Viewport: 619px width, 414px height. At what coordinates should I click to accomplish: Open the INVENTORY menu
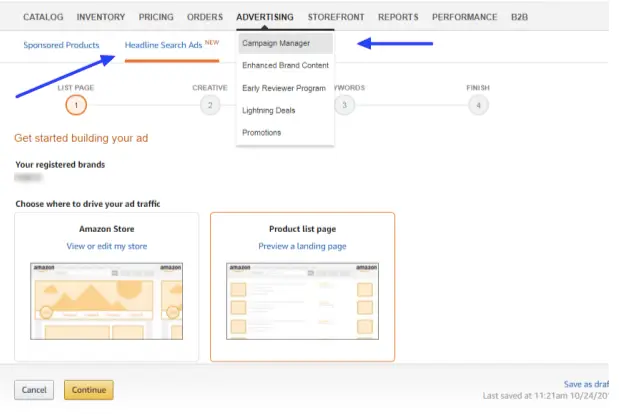(101, 17)
